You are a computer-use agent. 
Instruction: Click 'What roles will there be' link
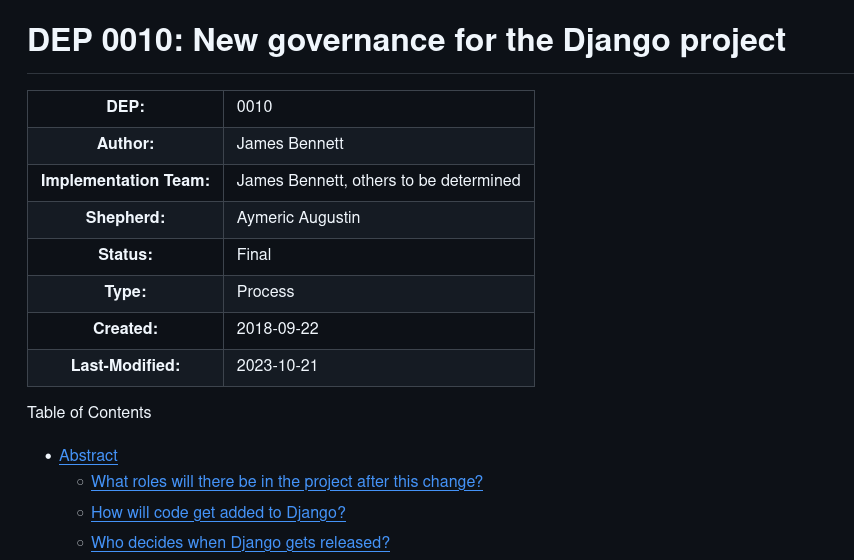286,482
